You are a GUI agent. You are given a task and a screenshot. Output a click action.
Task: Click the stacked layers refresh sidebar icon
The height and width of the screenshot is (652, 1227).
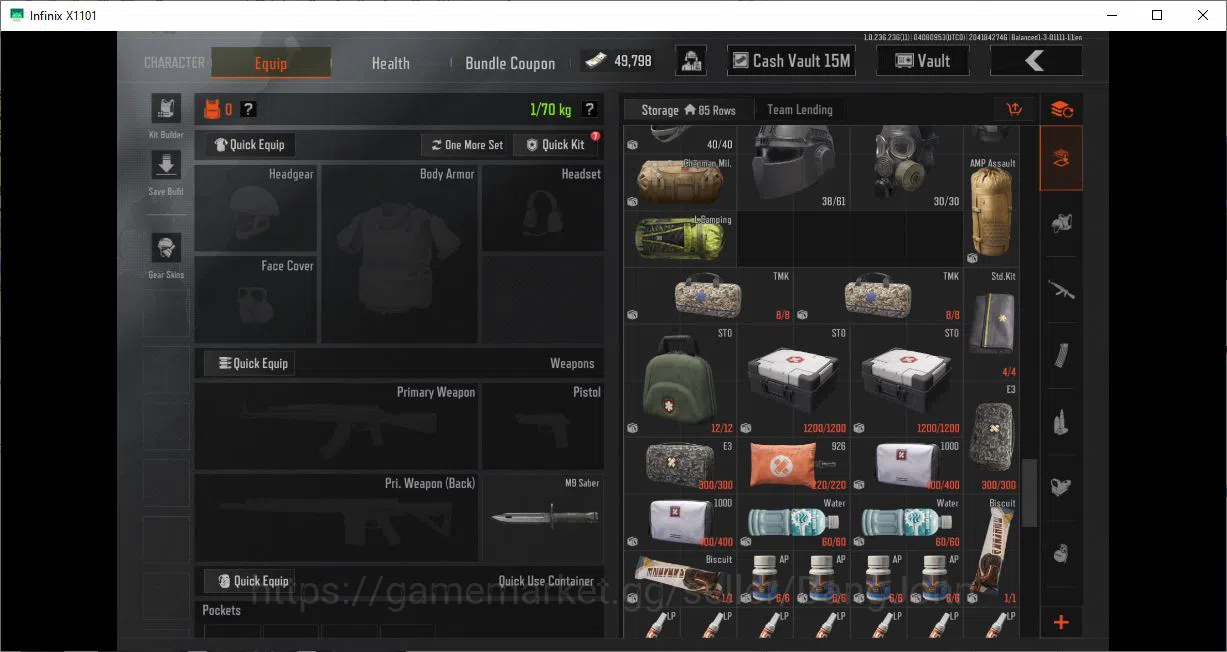pos(1061,109)
